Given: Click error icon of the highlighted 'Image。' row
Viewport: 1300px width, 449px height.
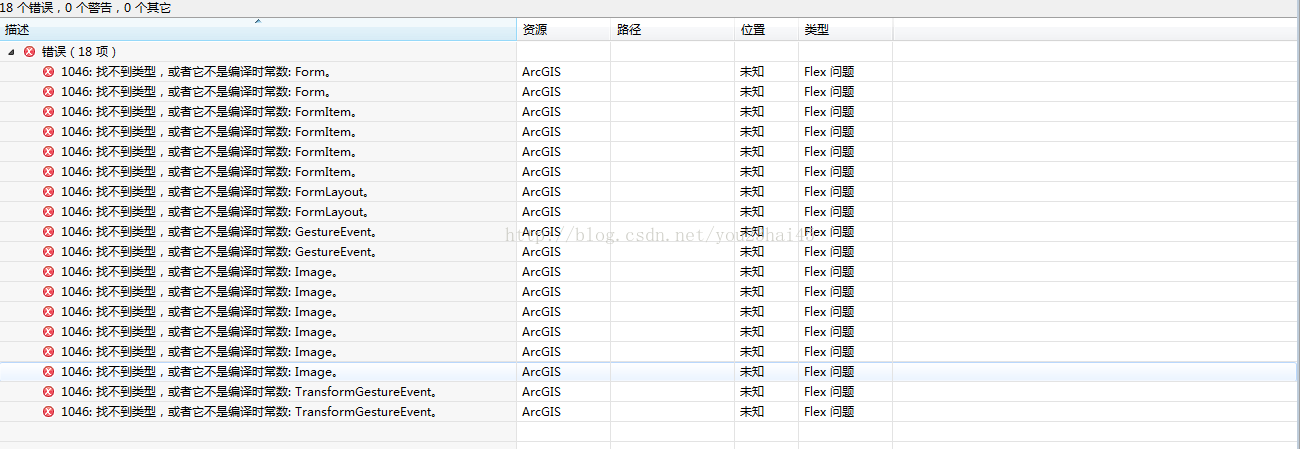Looking at the screenshot, I should pos(49,371).
